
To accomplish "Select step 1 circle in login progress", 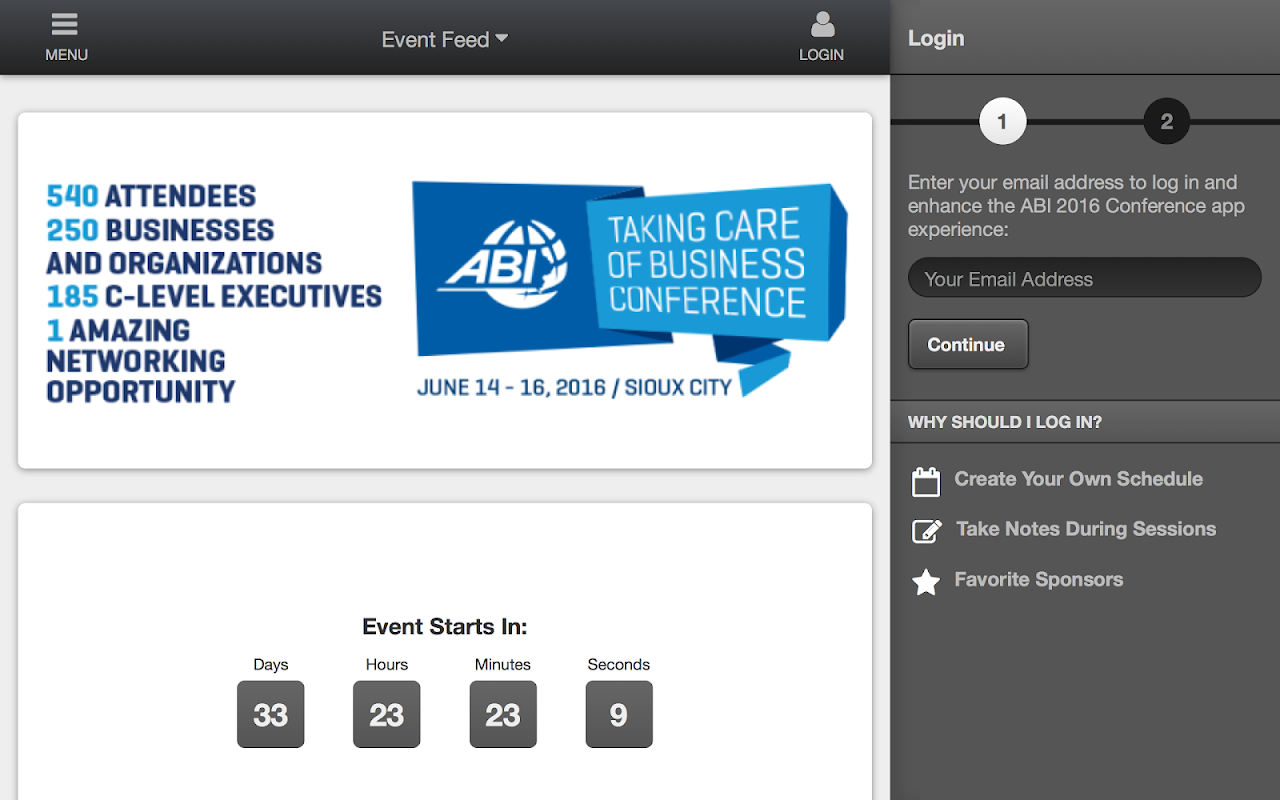I will click(x=1002, y=122).
